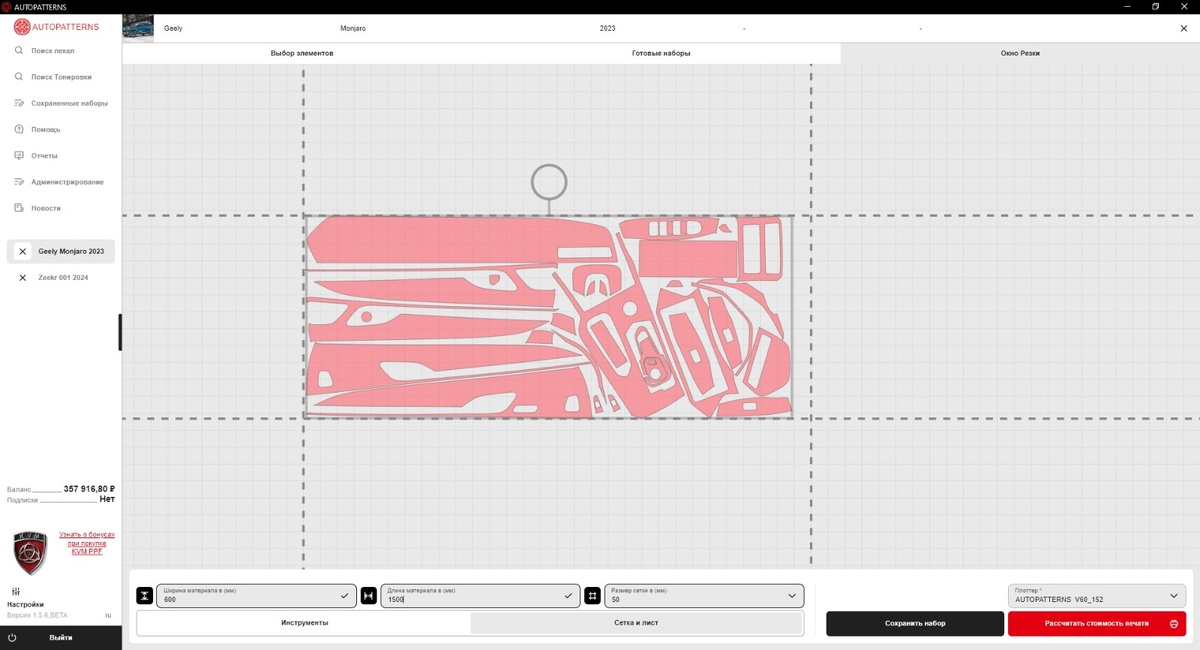Close the Geely Monjaro 2023 project
The image size is (1200, 650).
[23, 252]
